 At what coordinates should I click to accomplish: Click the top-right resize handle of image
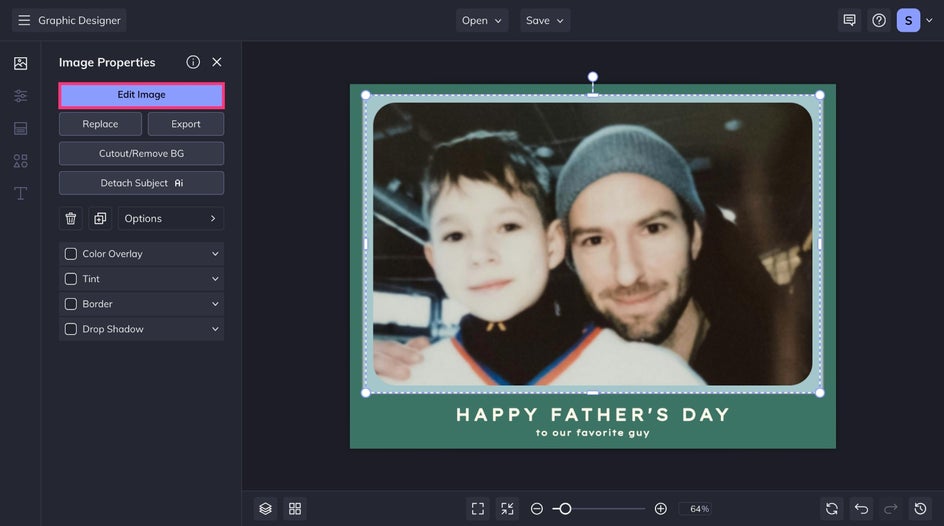pos(820,95)
